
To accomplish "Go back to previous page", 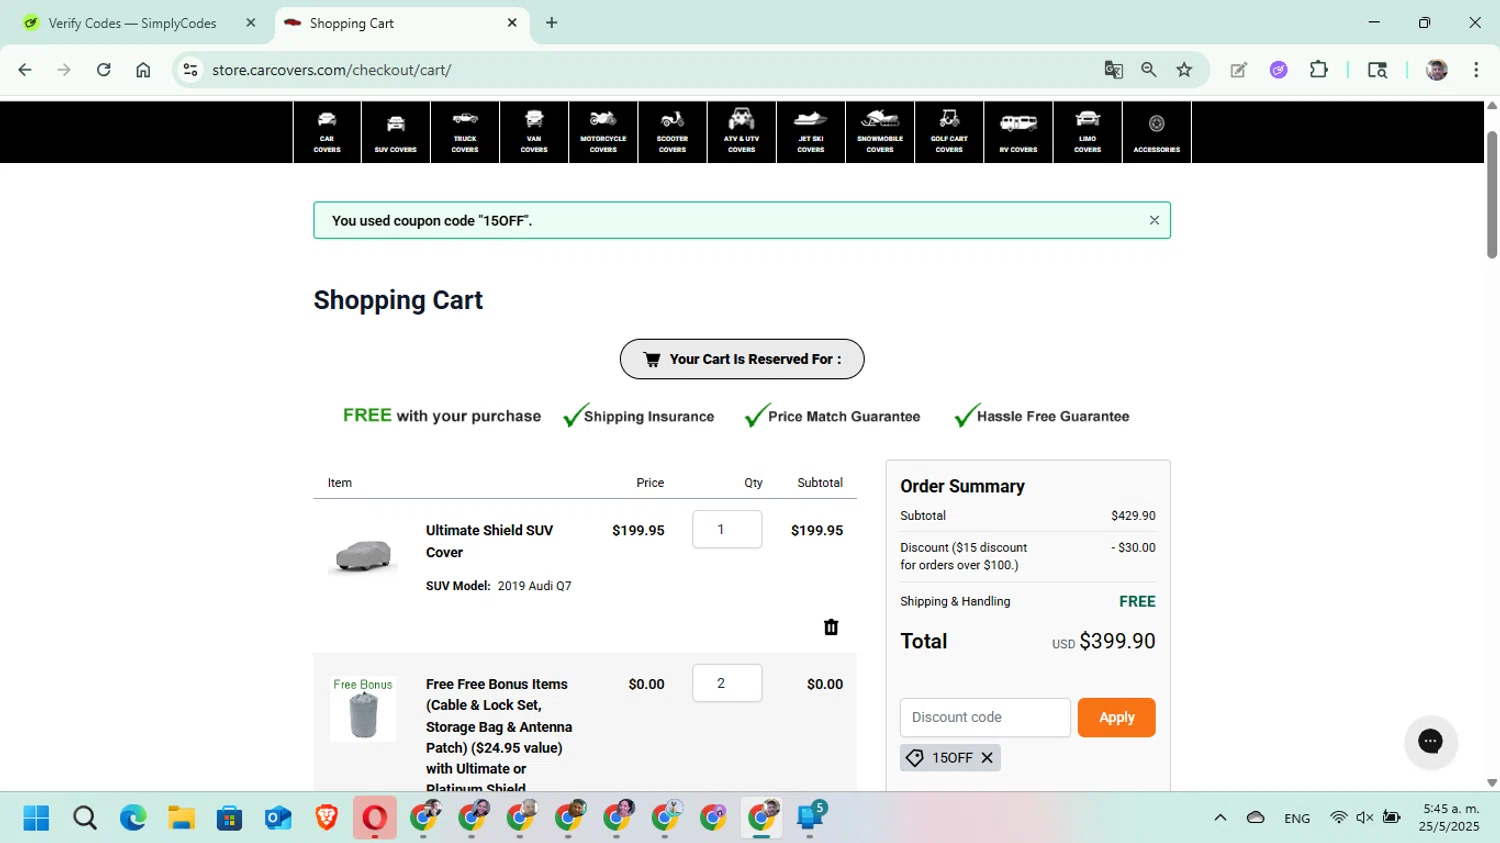I will (25, 70).
